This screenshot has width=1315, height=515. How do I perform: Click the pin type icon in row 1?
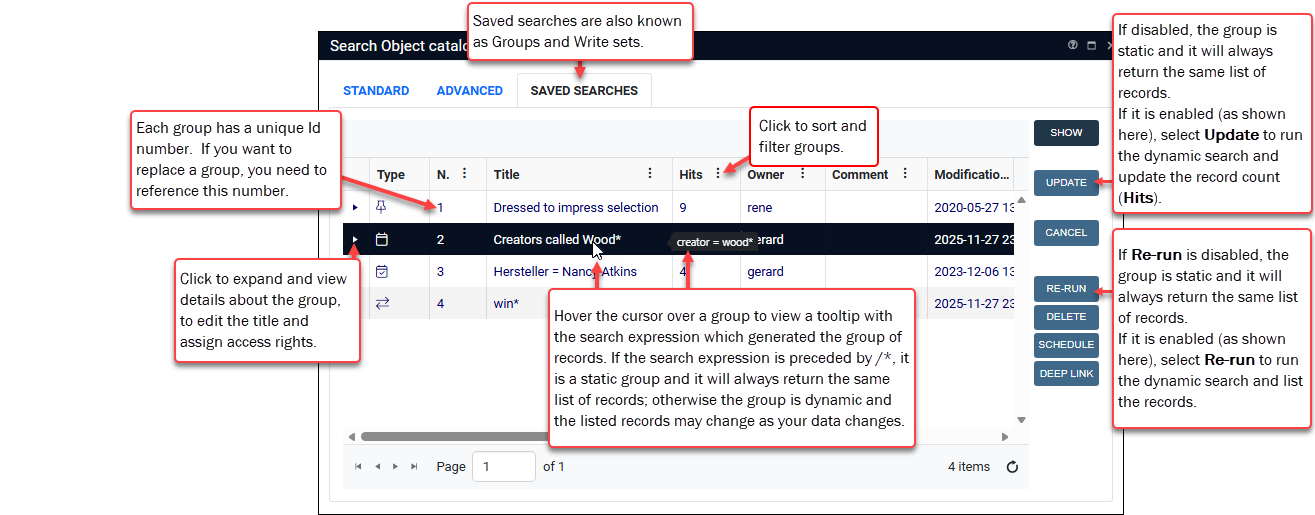381,207
